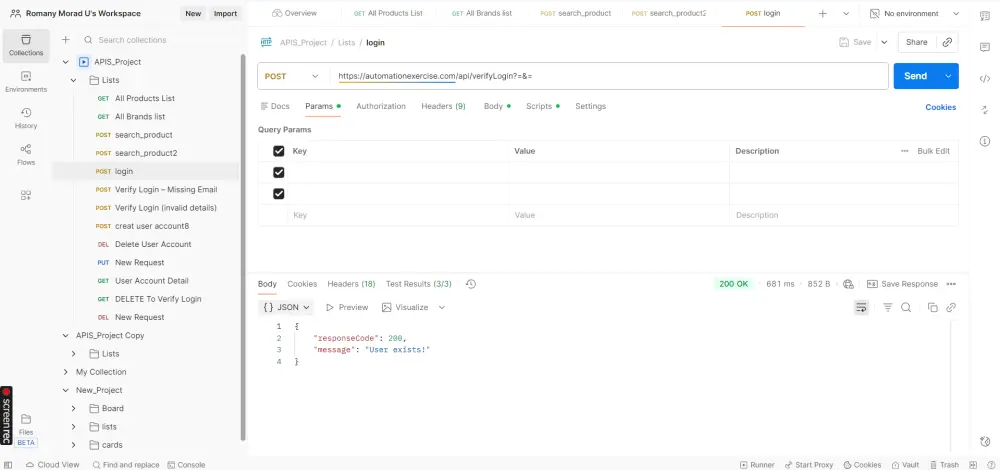
Task: Open the Environments sidebar panel
Action: (x=26, y=82)
